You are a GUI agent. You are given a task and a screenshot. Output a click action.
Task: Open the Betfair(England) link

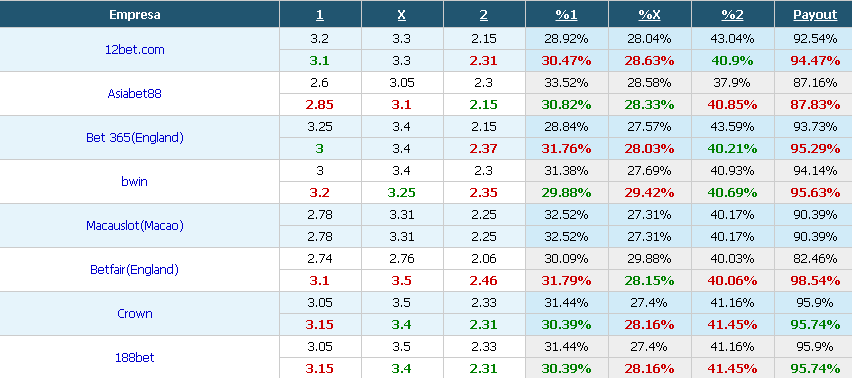[x=134, y=269]
